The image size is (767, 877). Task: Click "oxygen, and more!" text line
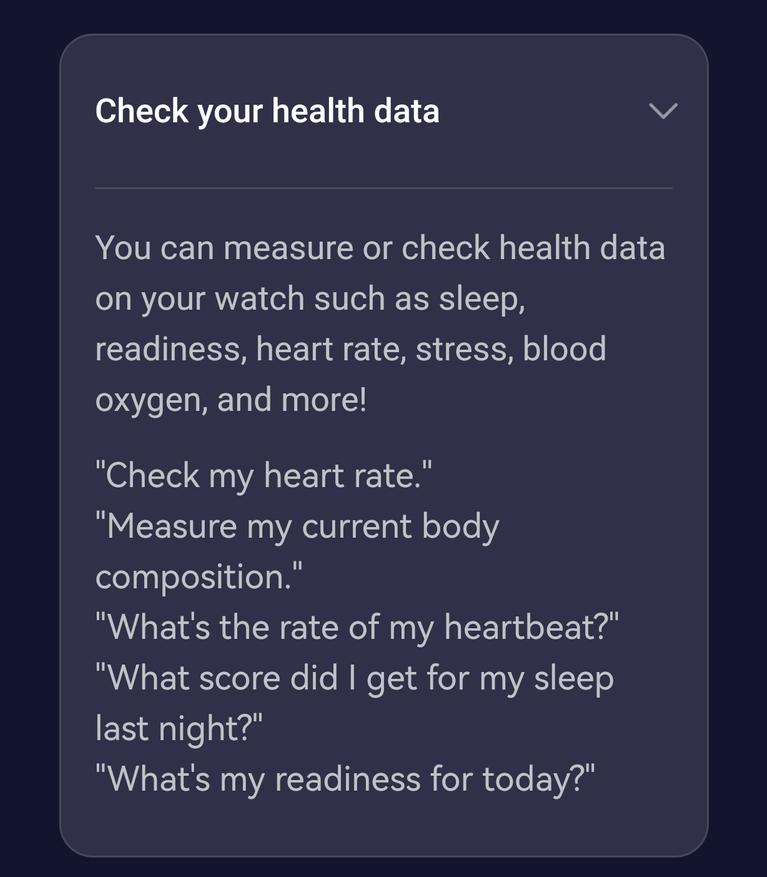231,400
